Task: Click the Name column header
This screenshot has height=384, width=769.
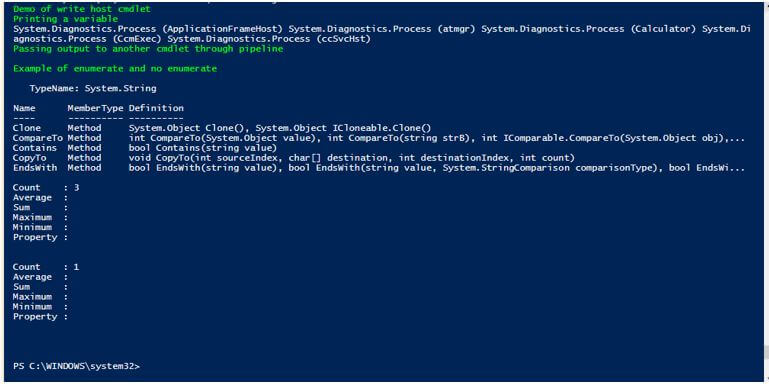Action: 24,108
